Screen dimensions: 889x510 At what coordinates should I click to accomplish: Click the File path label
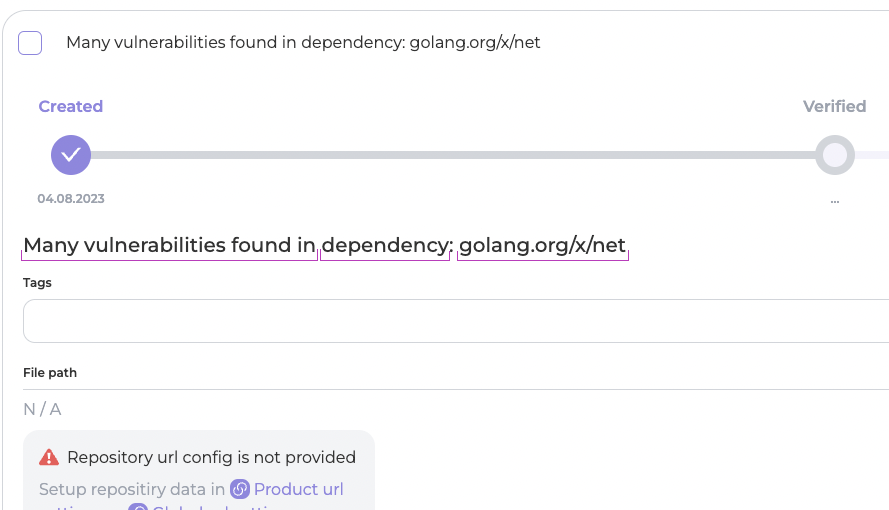point(50,373)
